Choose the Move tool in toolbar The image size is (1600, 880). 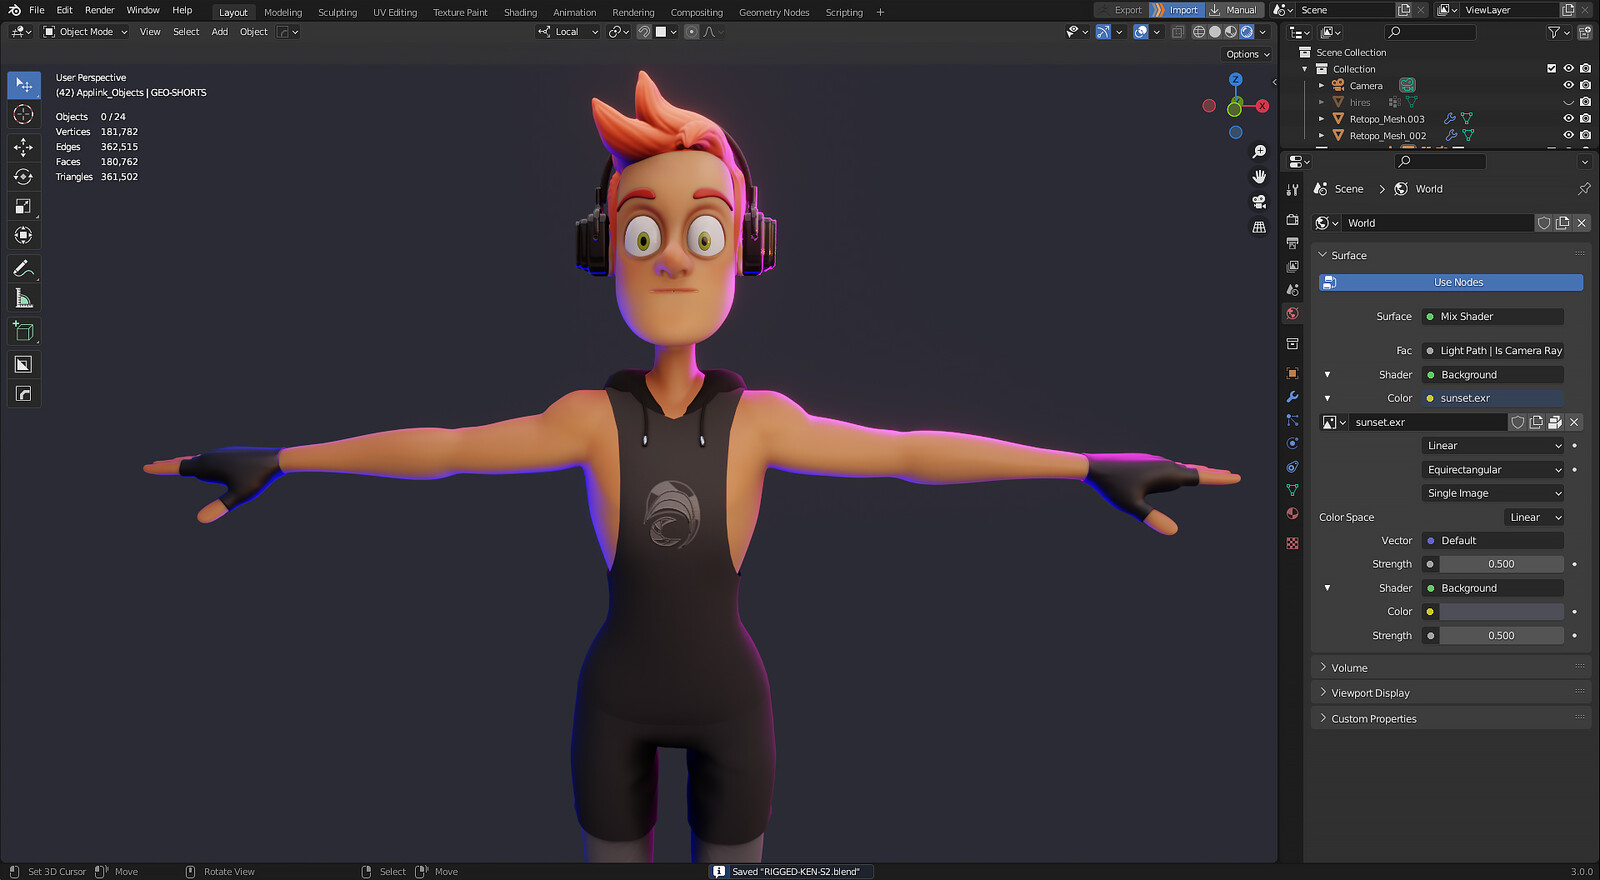[x=24, y=147]
